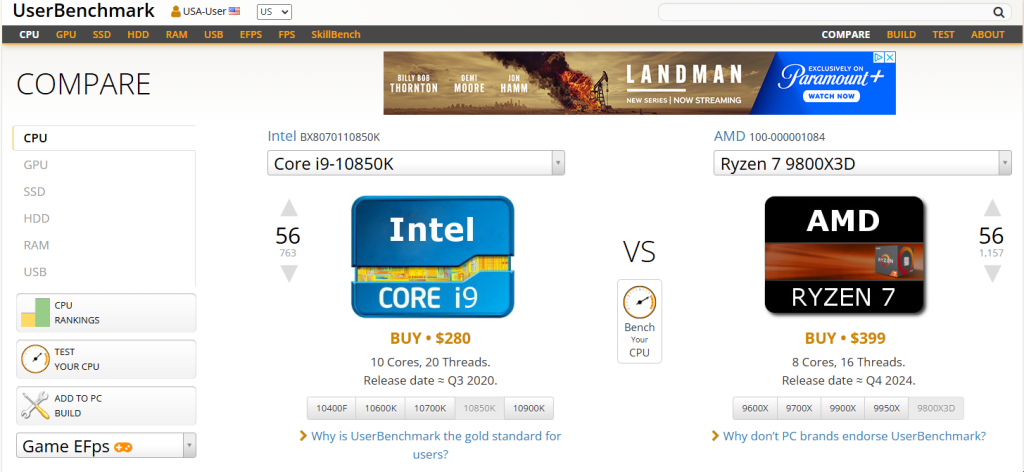Expand the Core i9-10850K CPU dropdown
1024x472 pixels.
pos(557,163)
